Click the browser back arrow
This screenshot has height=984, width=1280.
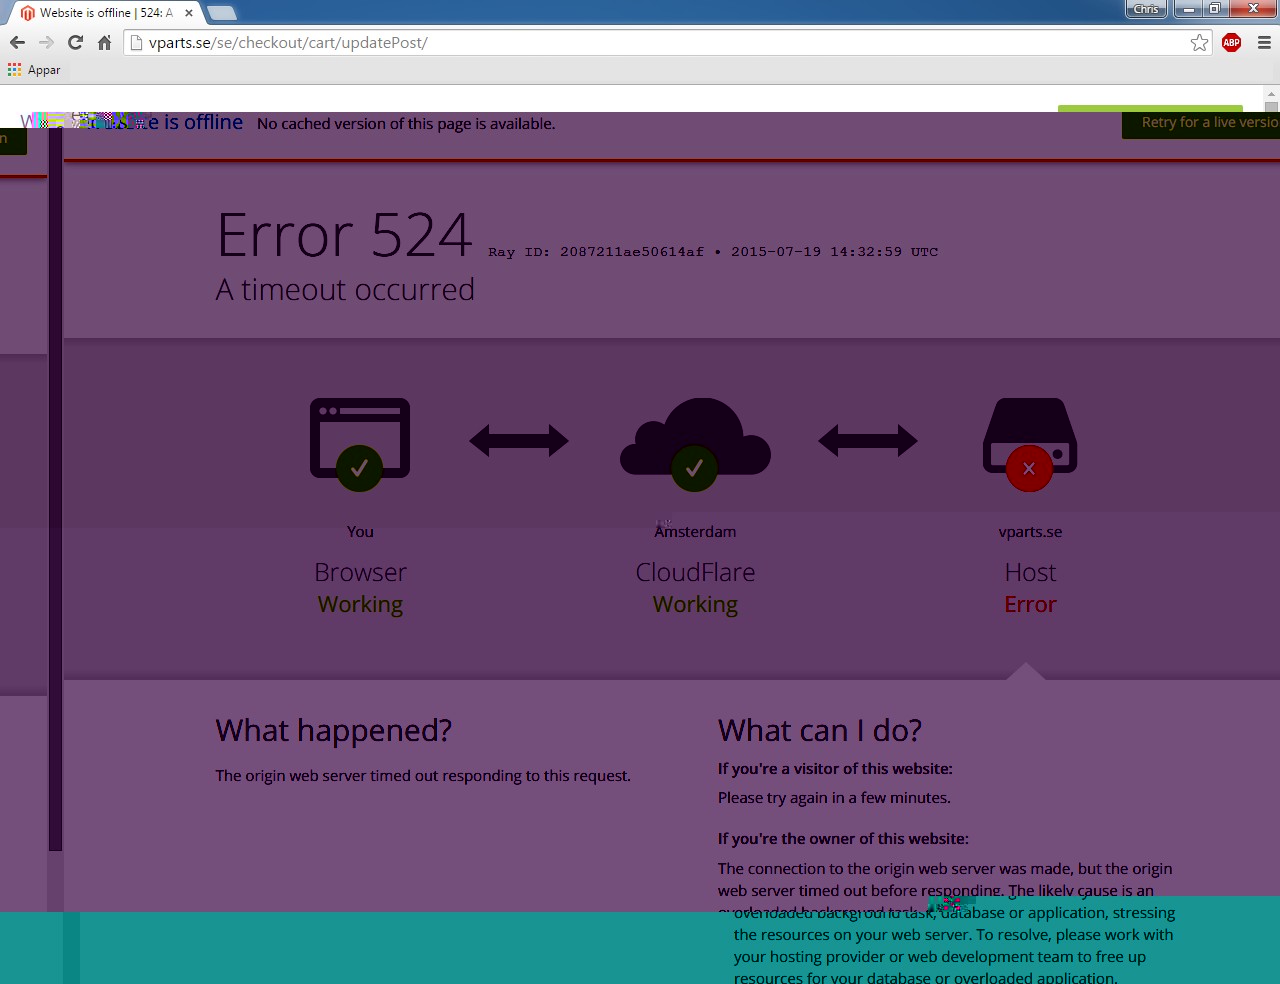[x=17, y=42]
